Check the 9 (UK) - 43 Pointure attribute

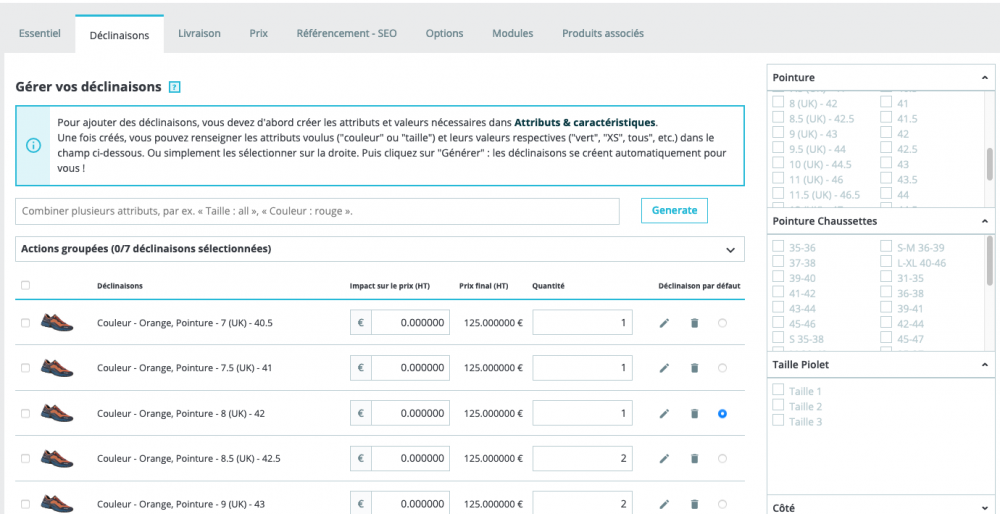tap(778, 133)
